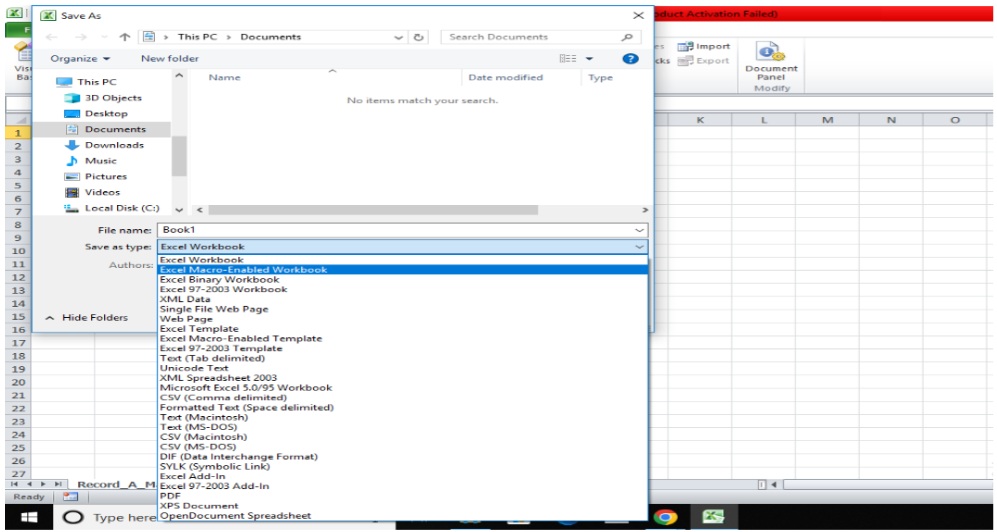Pick XML Data file type

point(402,299)
